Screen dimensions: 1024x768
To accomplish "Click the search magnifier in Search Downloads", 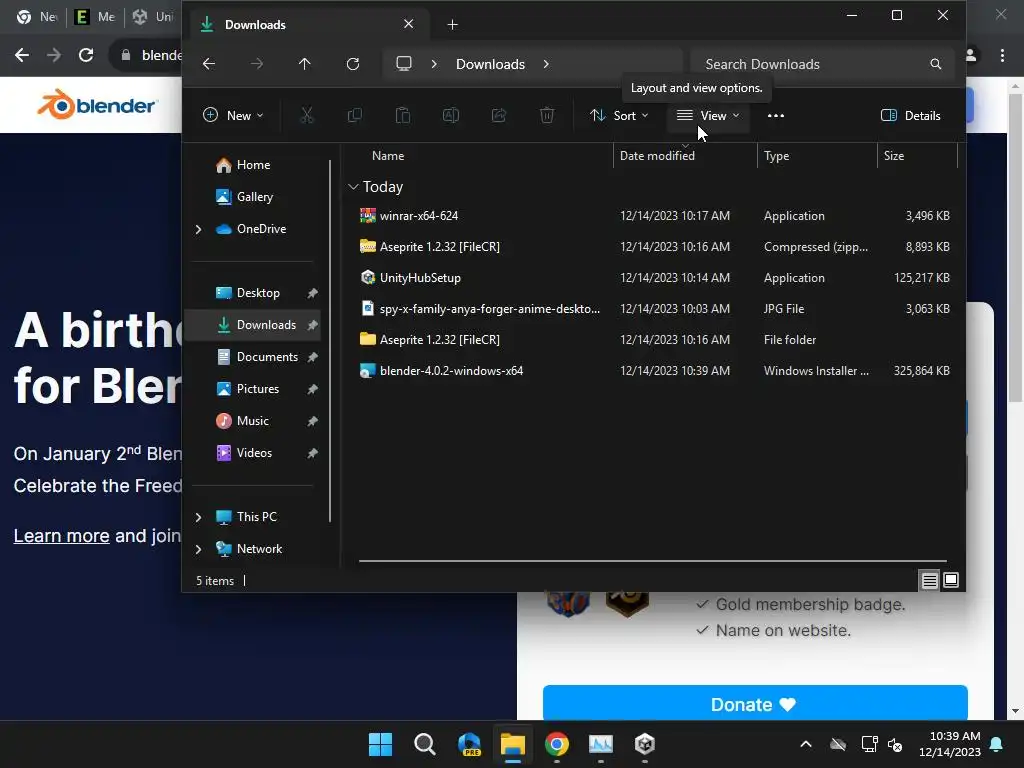I will [936, 64].
